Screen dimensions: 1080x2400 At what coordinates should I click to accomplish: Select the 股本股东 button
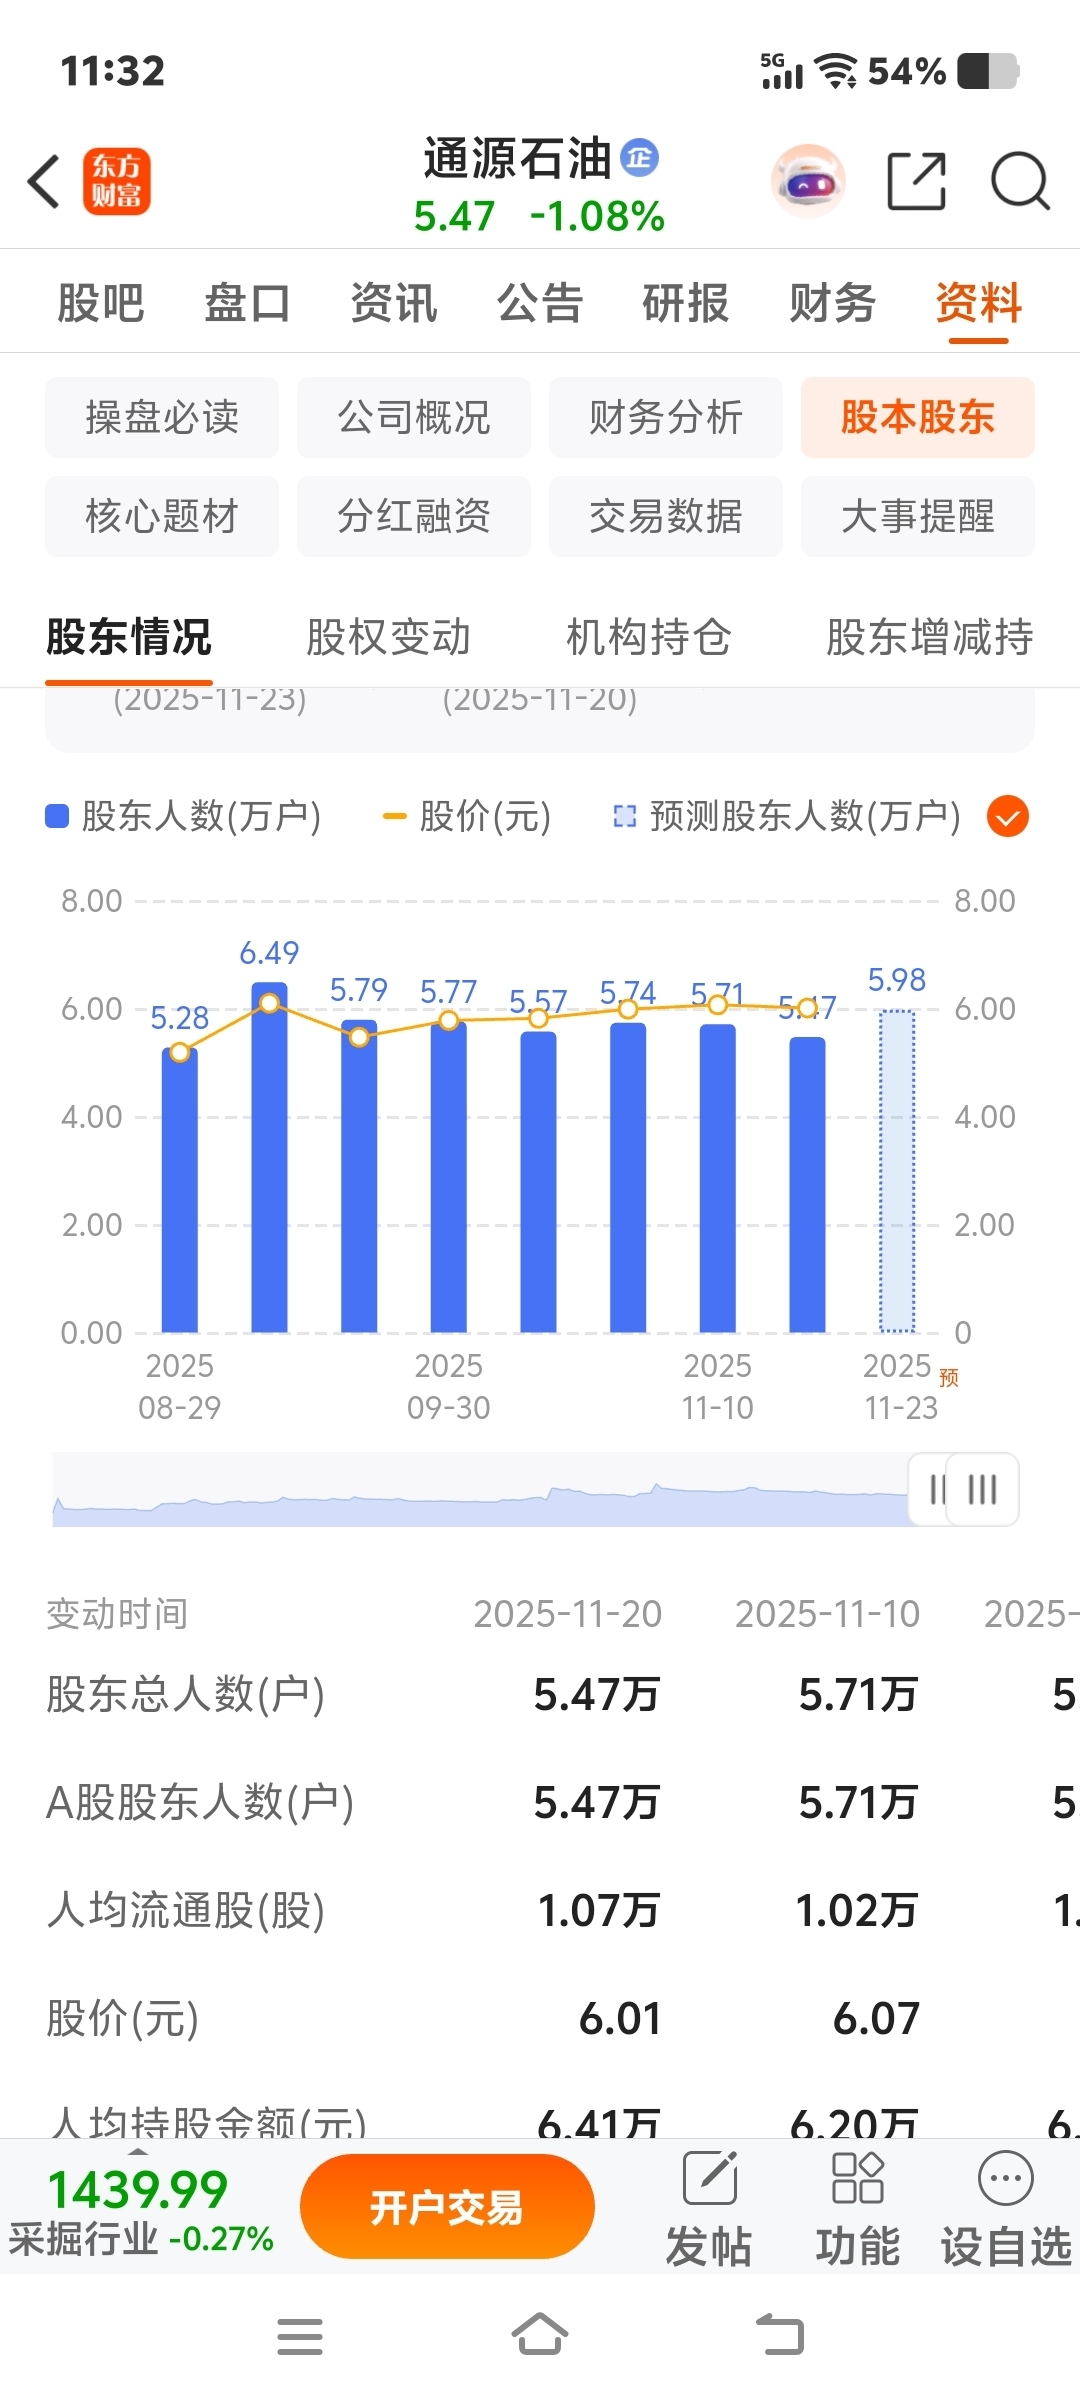coord(918,417)
